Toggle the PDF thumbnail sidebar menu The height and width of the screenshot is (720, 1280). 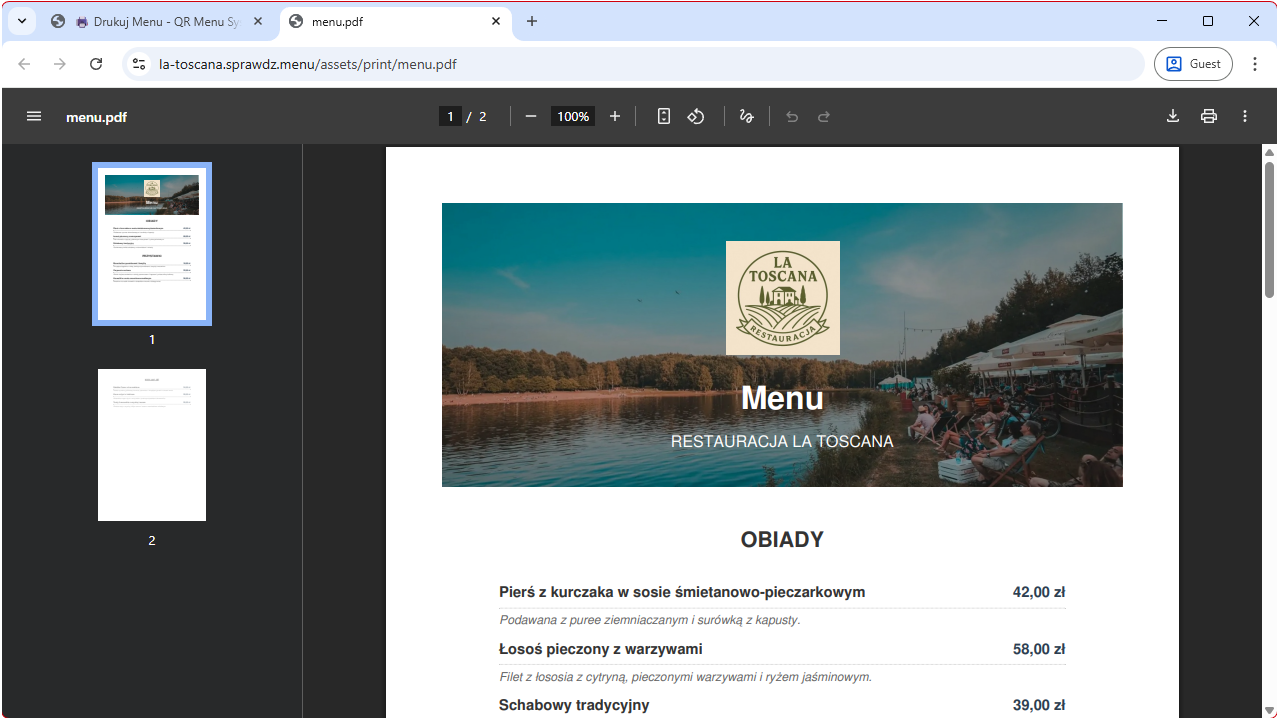pos(33,116)
